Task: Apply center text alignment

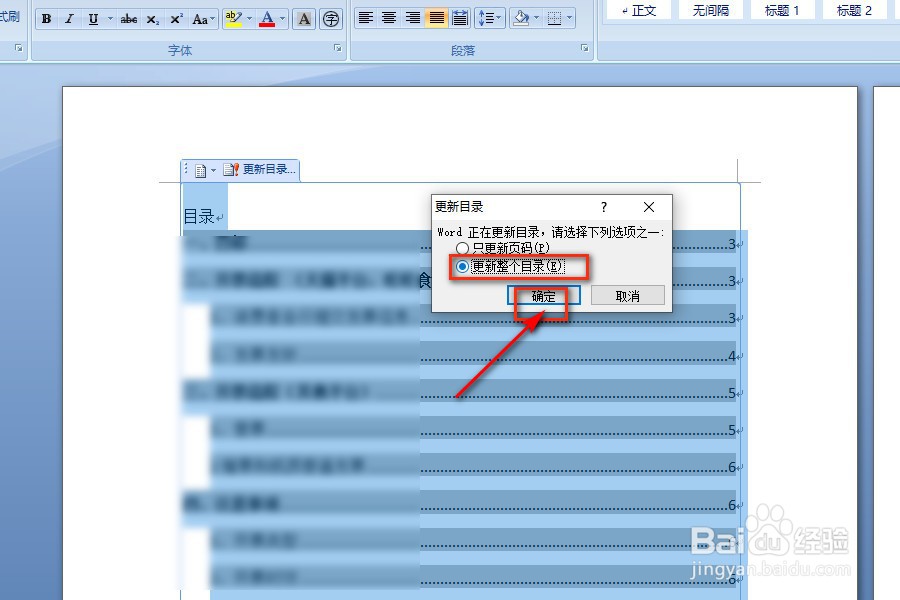Action: tap(387, 17)
